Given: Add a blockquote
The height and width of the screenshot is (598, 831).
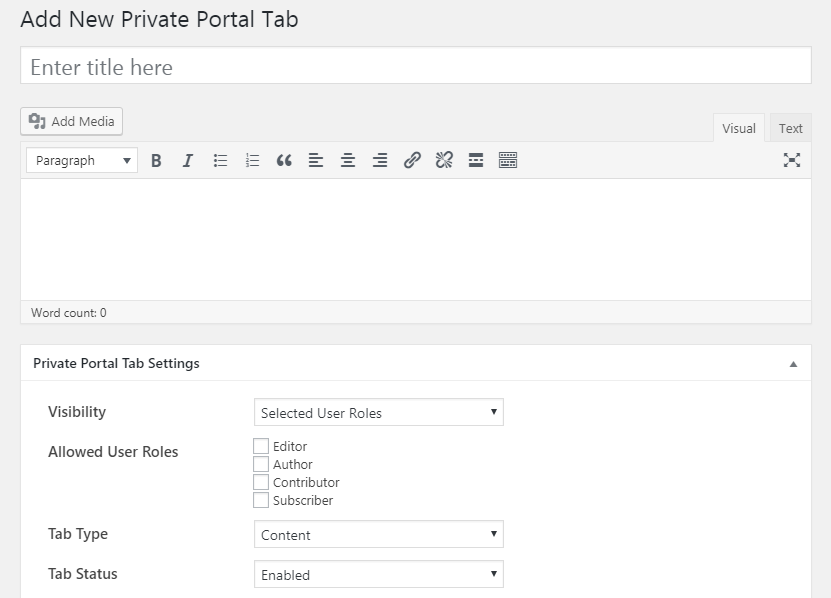Looking at the screenshot, I should [x=284, y=160].
